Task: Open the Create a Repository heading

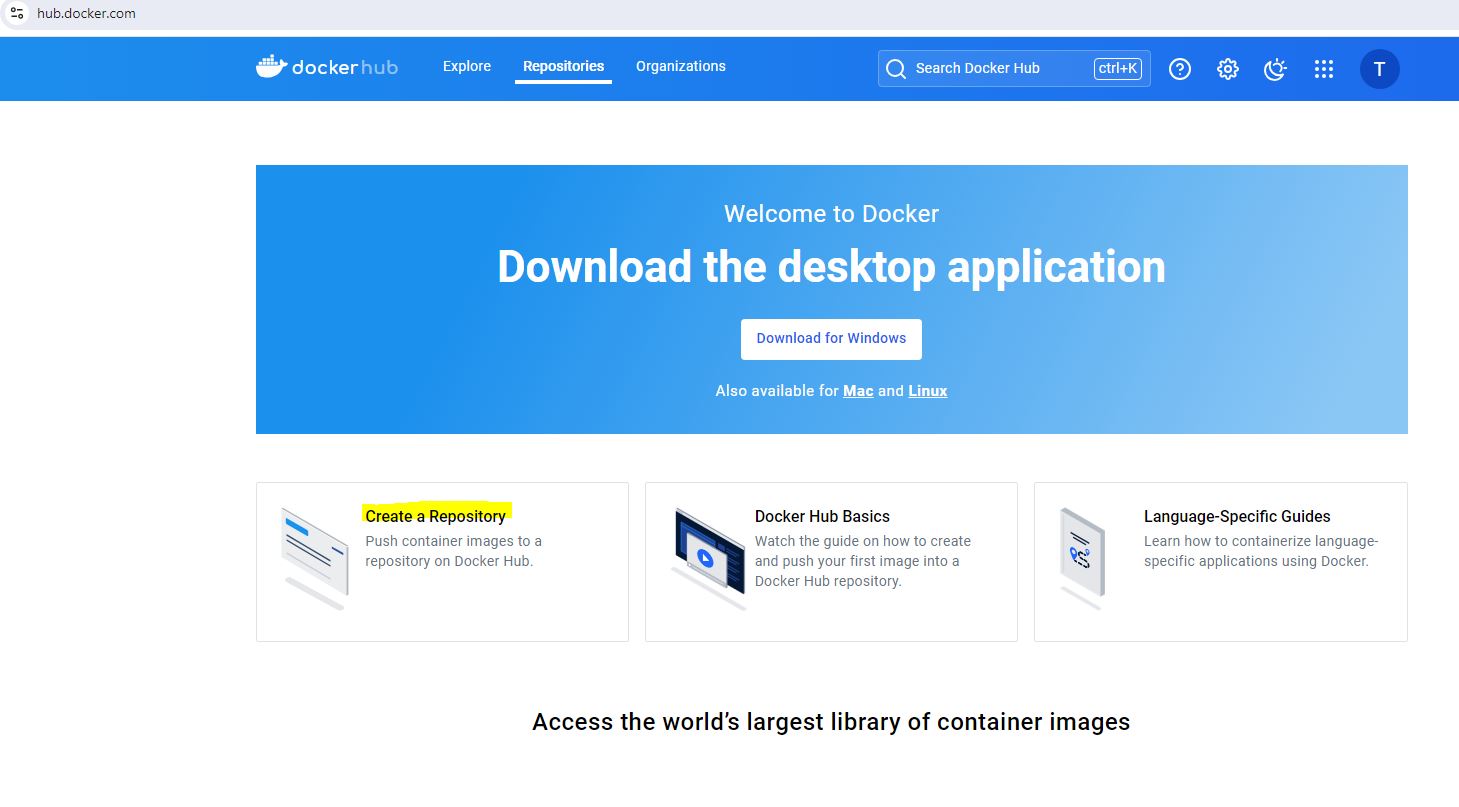Action: click(435, 516)
